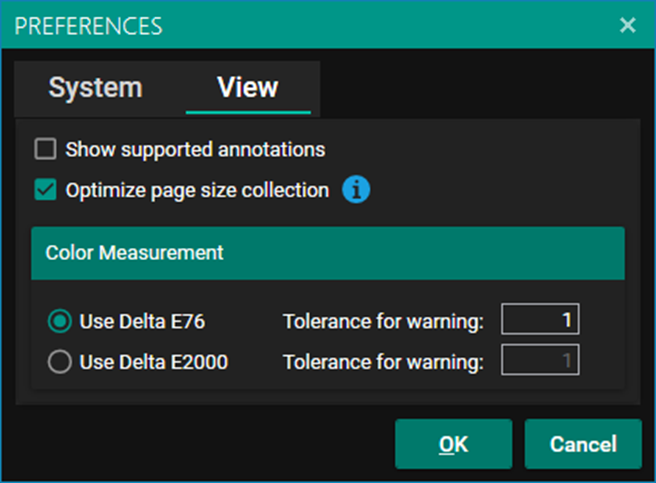Click the Show supported annotations label text
The height and width of the screenshot is (483, 656).
195,150
